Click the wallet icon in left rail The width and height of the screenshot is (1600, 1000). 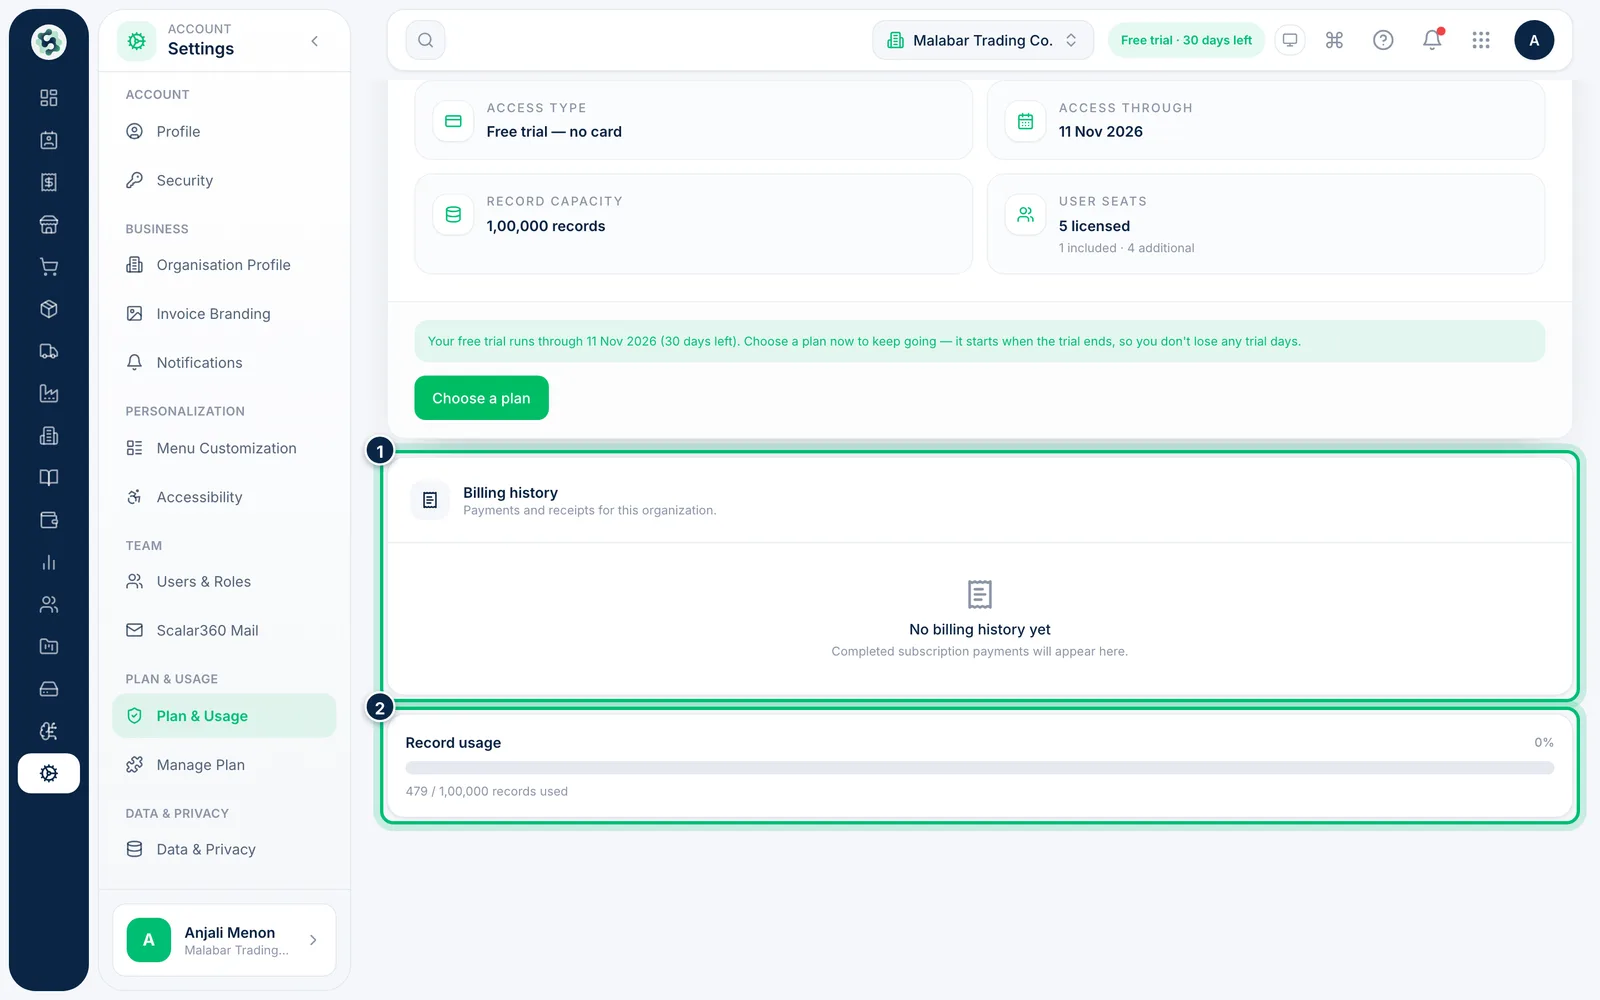click(x=48, y=520)
